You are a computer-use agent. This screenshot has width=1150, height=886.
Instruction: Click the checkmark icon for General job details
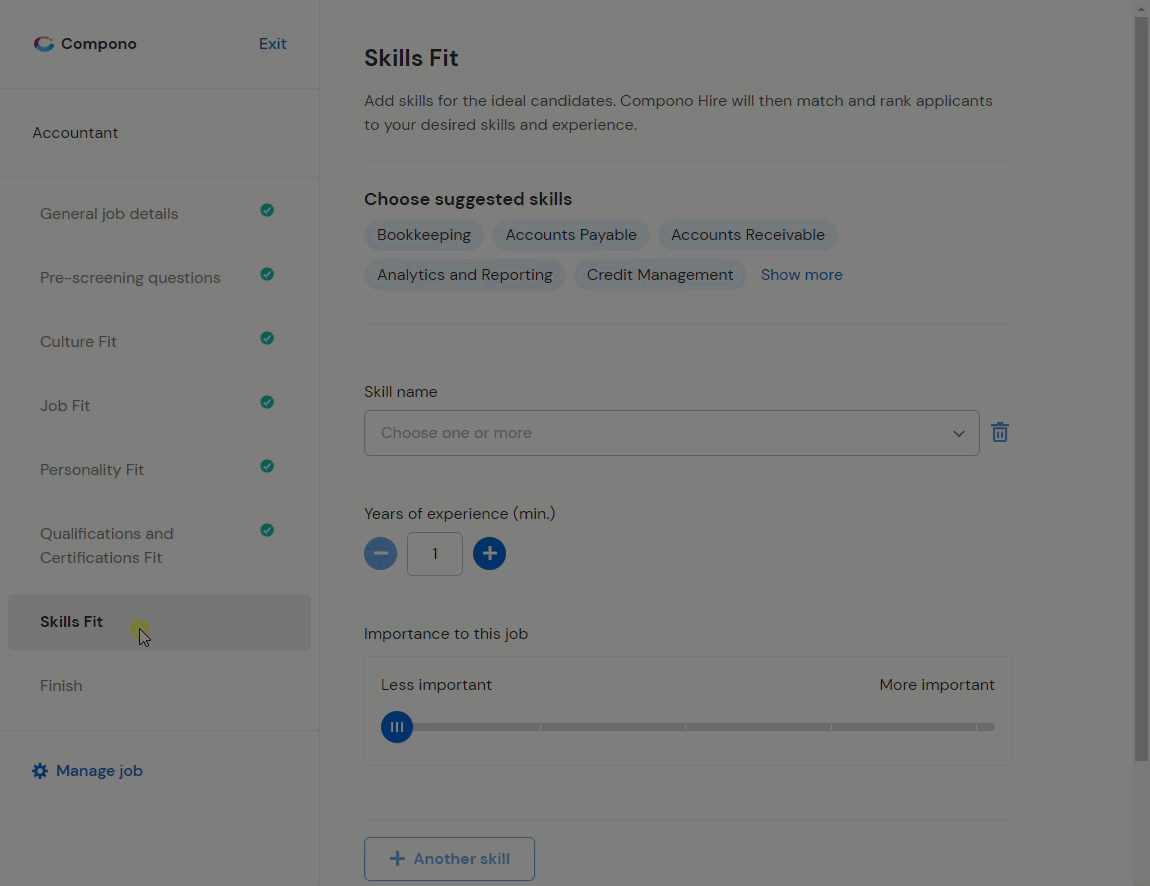tap(267, 210)
